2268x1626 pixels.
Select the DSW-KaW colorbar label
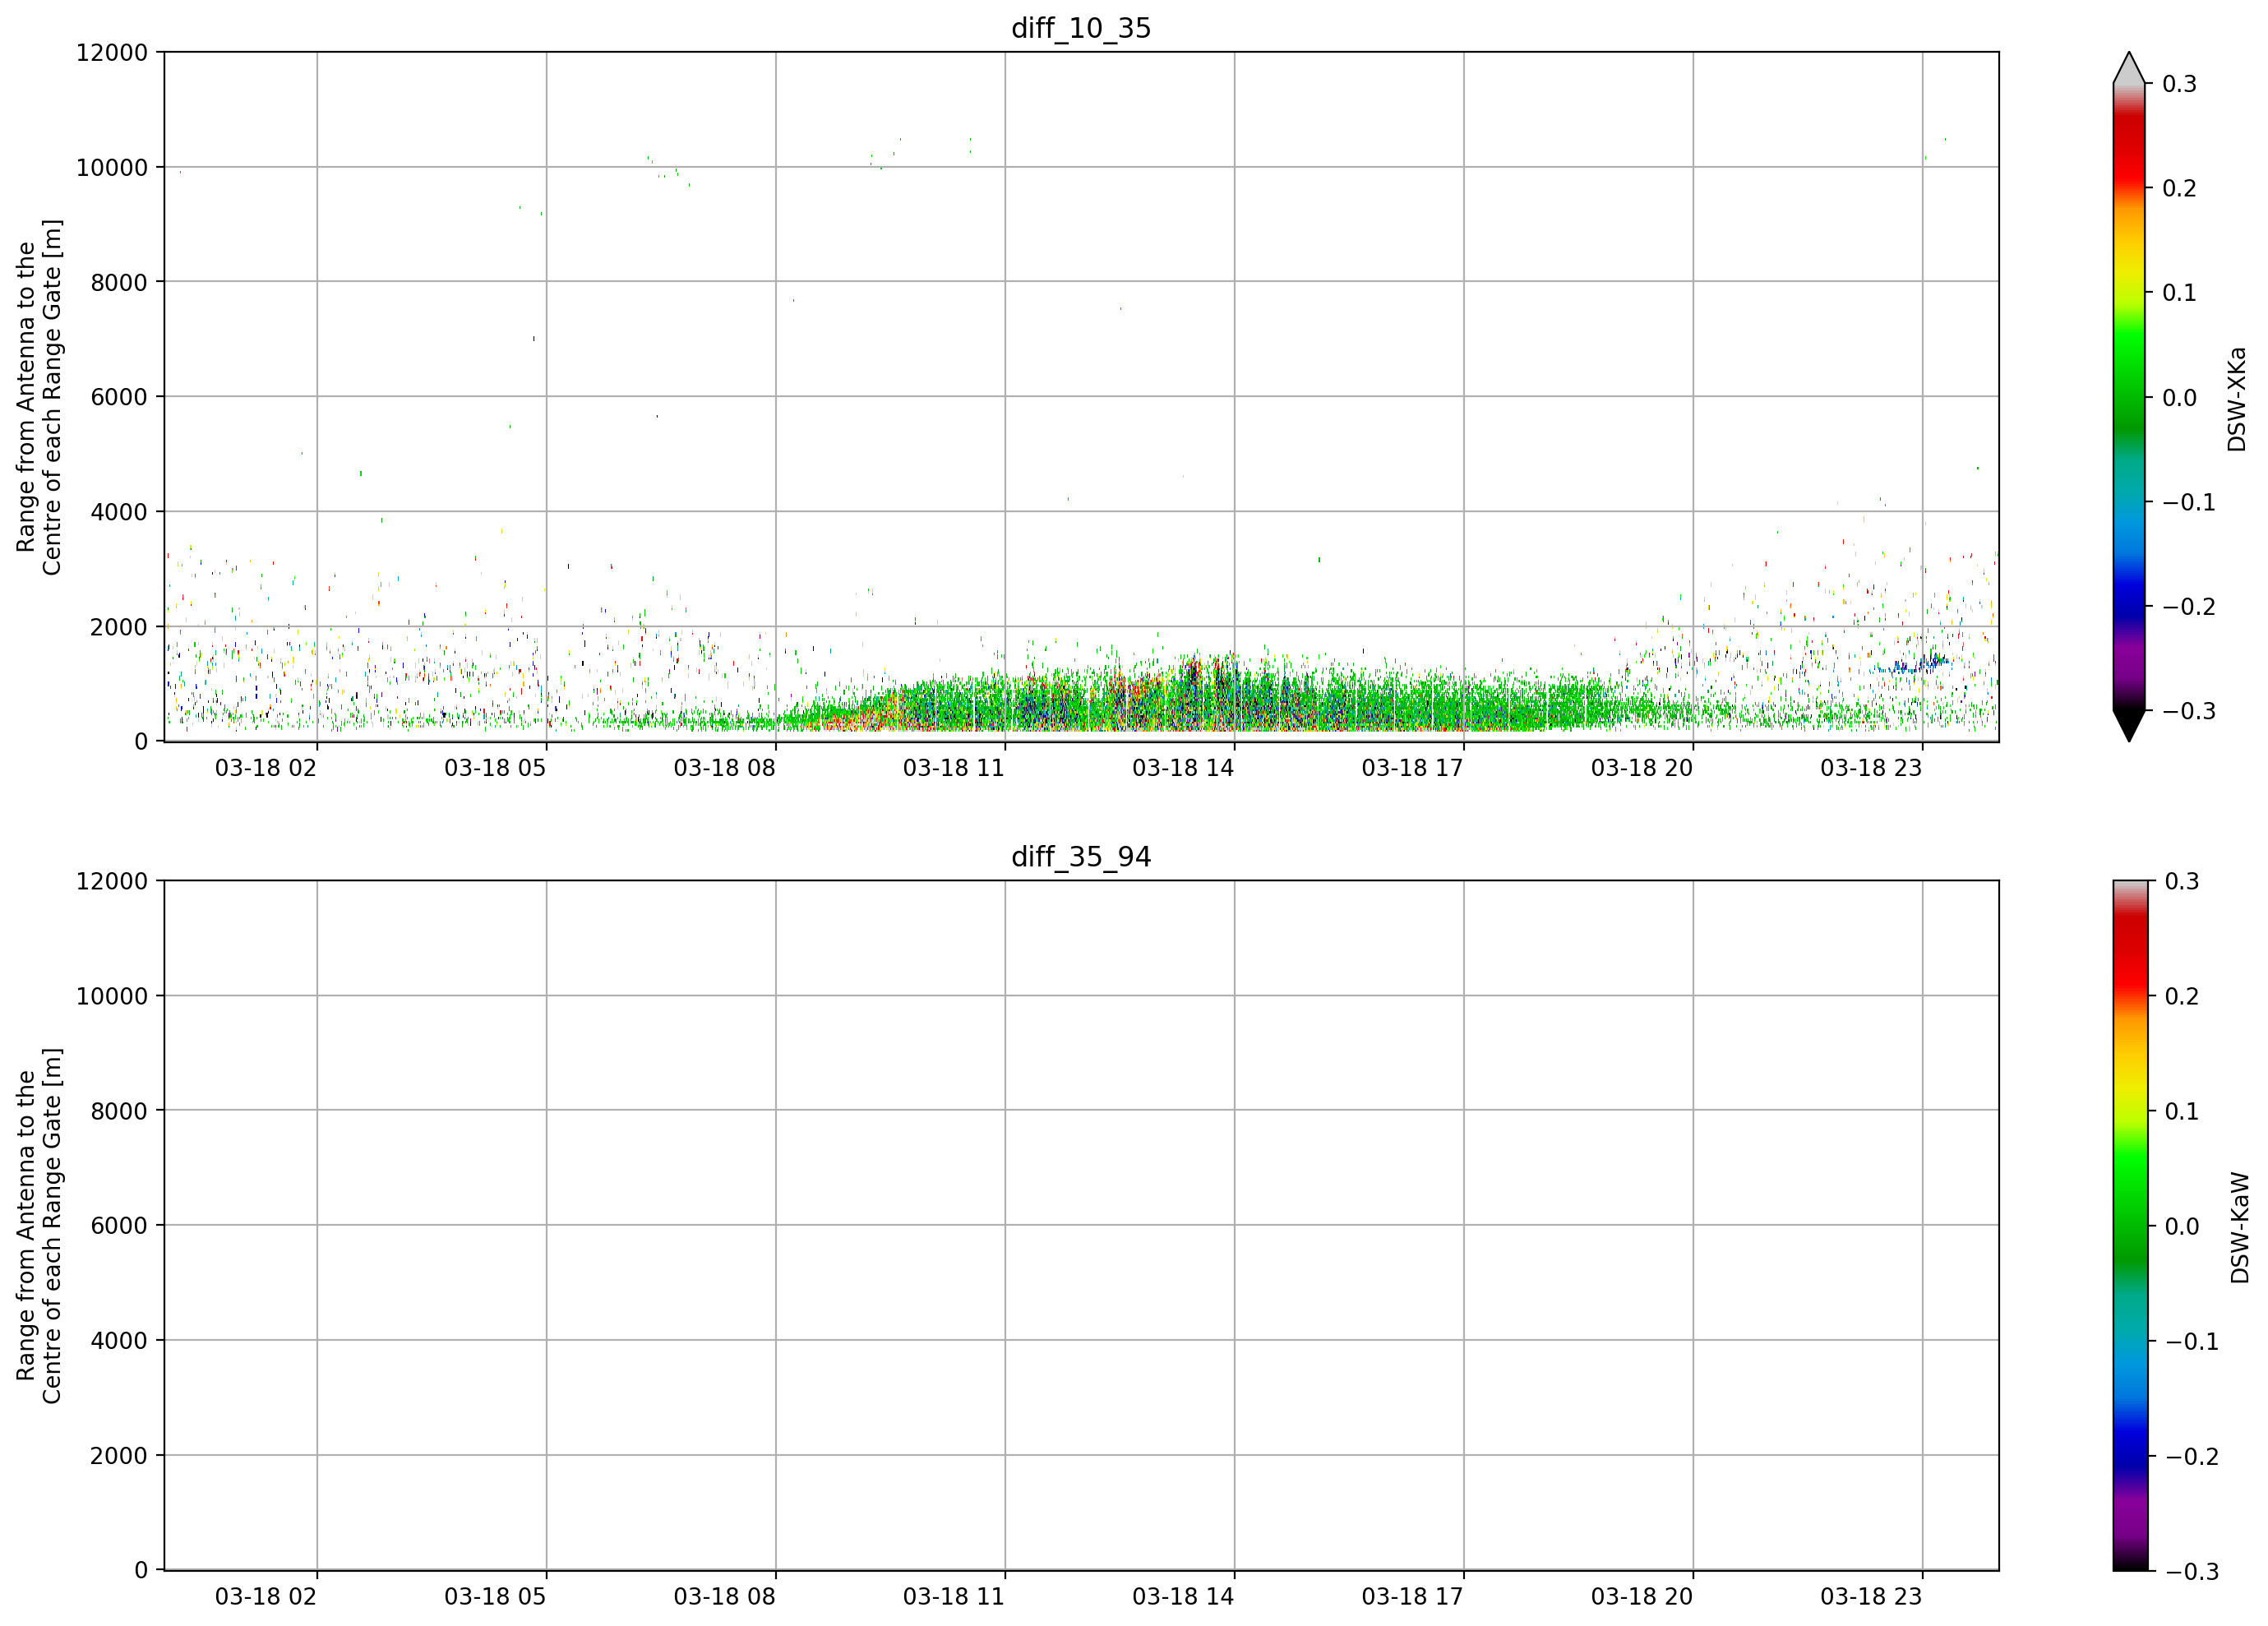2239,1228
